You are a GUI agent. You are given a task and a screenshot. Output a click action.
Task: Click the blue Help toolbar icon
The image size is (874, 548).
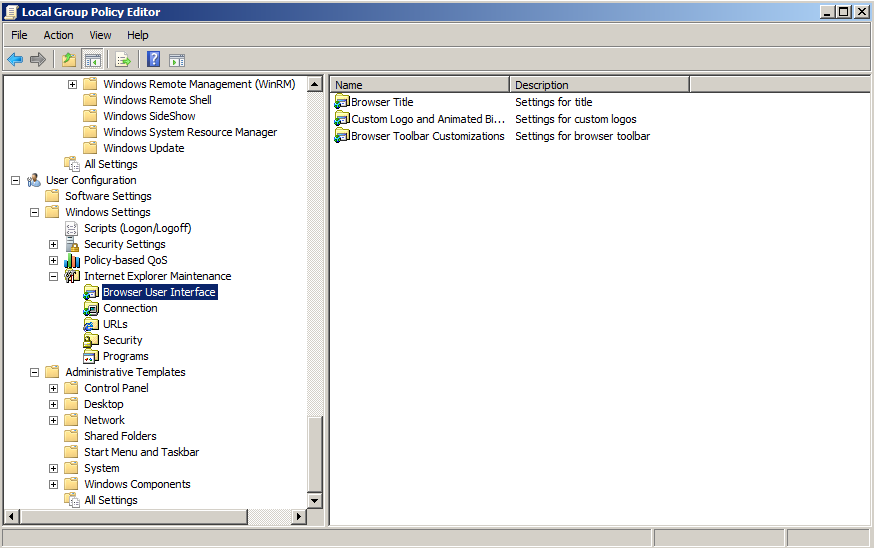tap(153, 59)
